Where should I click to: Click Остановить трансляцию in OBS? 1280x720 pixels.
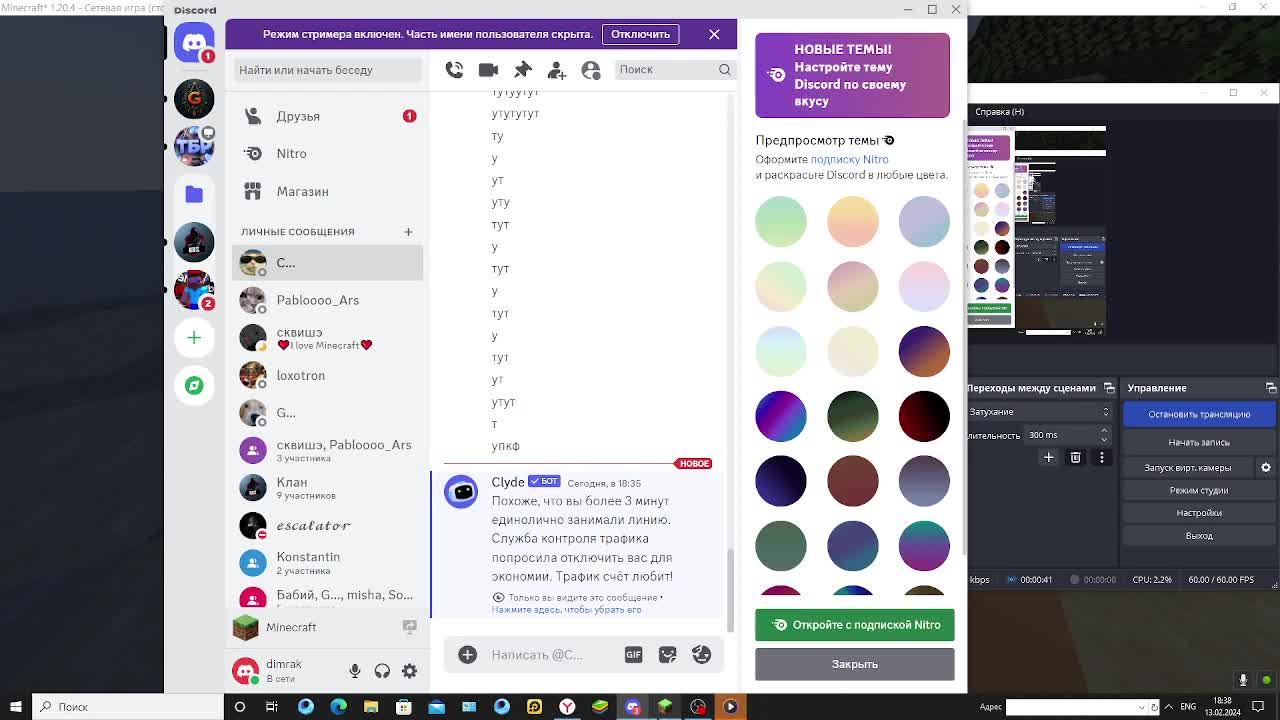1199,414
